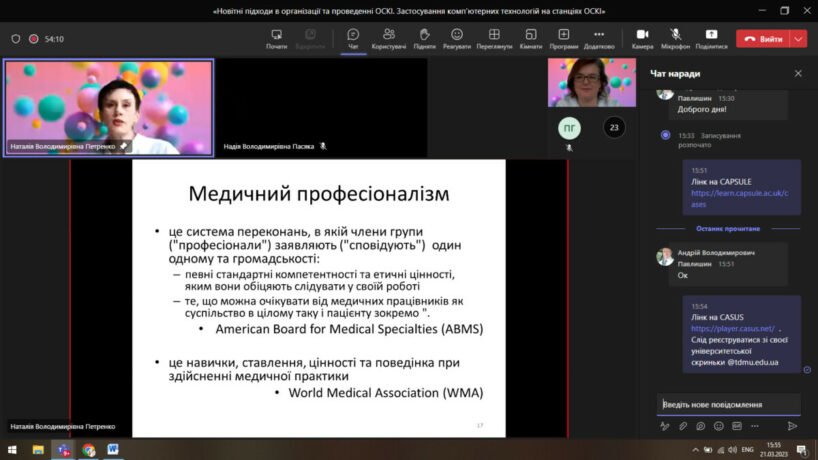Click the attach file paperclip icon

coord(683,425)
